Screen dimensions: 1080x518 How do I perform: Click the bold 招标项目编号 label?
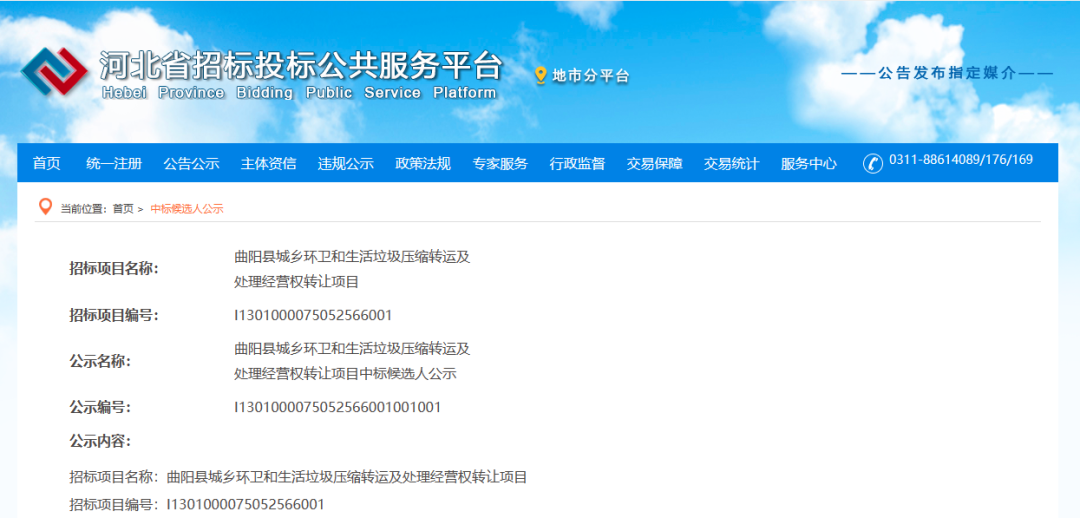pyautogui.click(x=114, y=315)
